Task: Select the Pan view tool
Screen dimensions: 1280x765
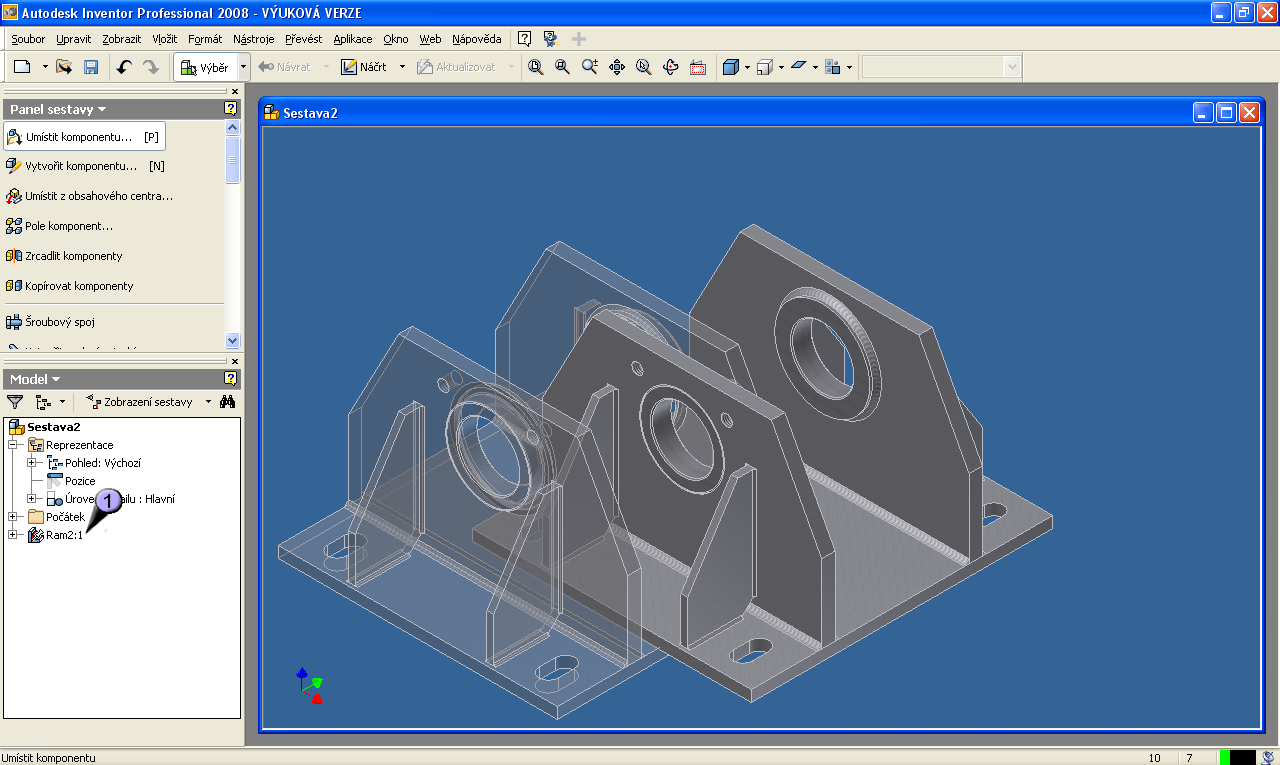Action: (x=617, y=67)
